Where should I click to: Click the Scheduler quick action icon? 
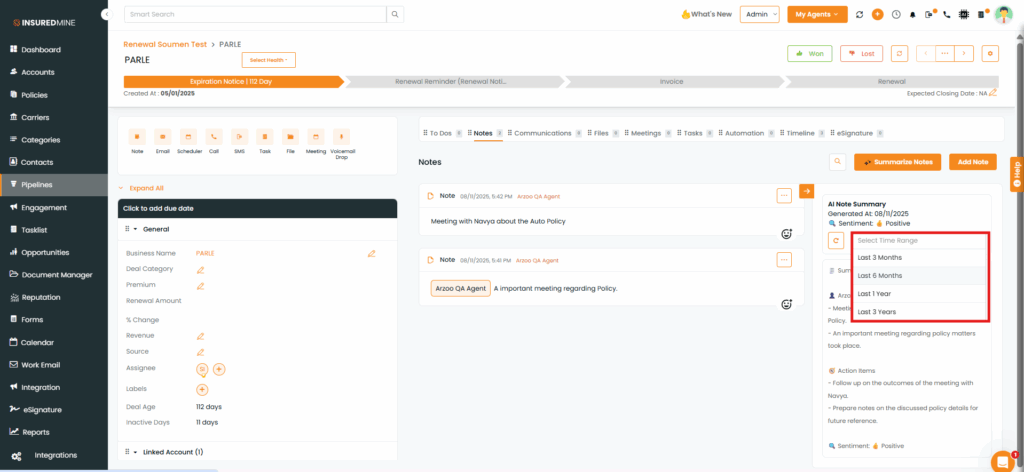pyautogui.click(x=188, y=136)
